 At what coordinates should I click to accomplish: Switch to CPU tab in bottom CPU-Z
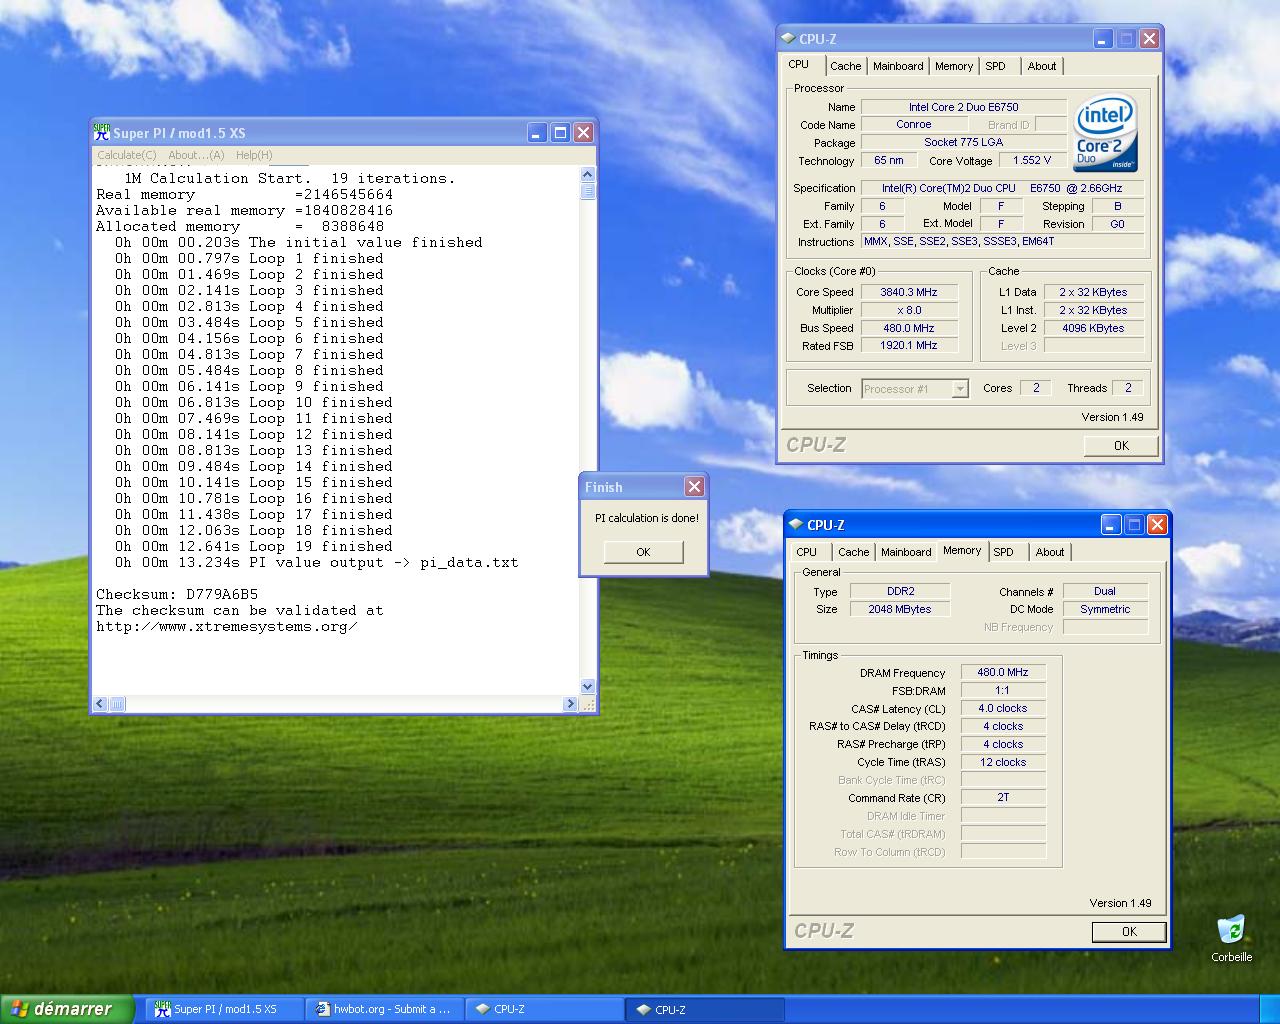click(807, 552)
